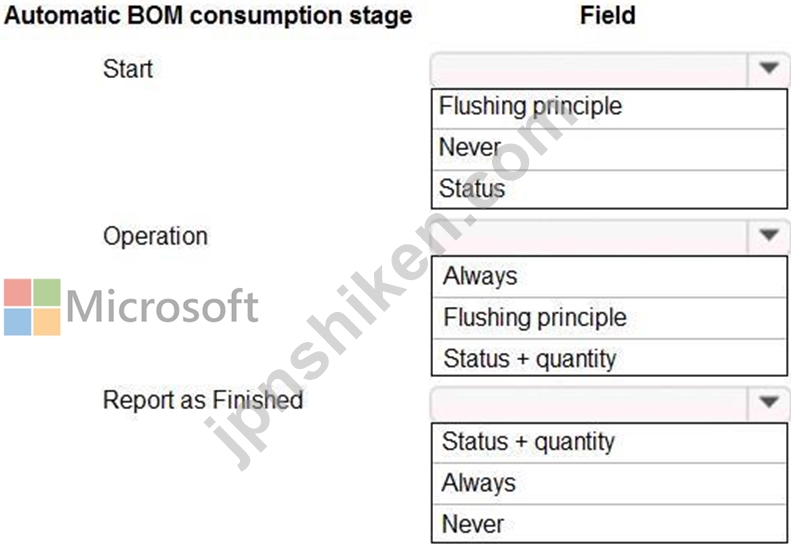Select Always under Report as Finished
The width and height of the screenshot is (791, 548).
click(x=609, y=483)
